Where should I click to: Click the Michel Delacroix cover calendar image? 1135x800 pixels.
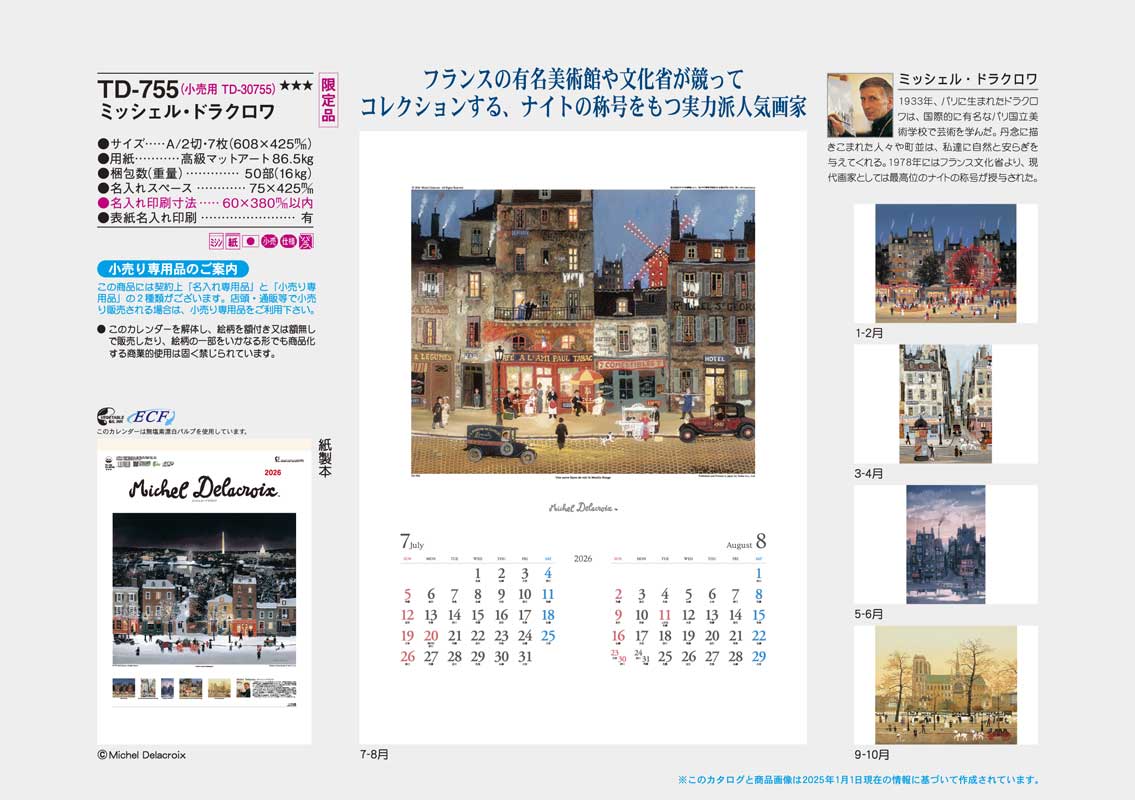coord(204,591)
